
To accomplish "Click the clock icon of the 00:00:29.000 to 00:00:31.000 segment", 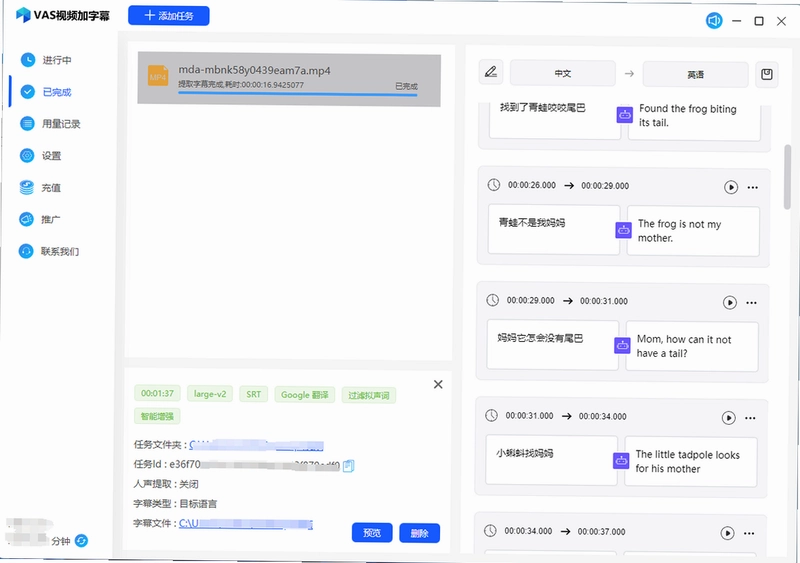I will click(x=492, y=300).
